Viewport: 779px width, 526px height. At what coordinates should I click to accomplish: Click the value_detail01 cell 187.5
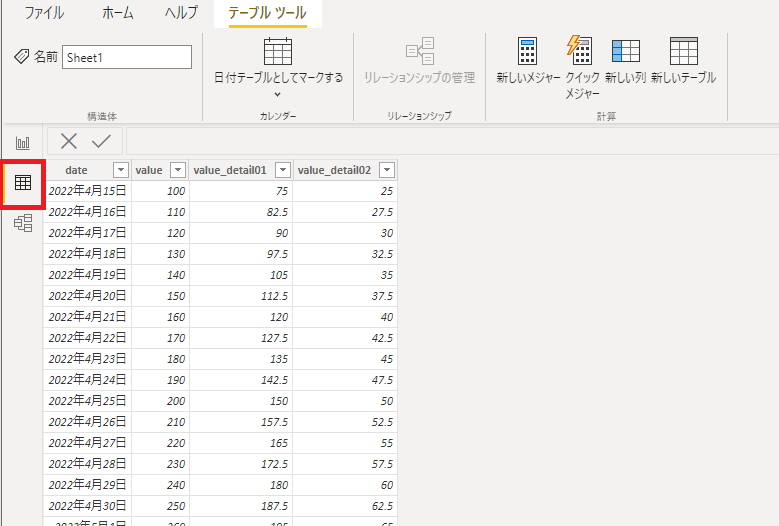(x=241, y=506)
